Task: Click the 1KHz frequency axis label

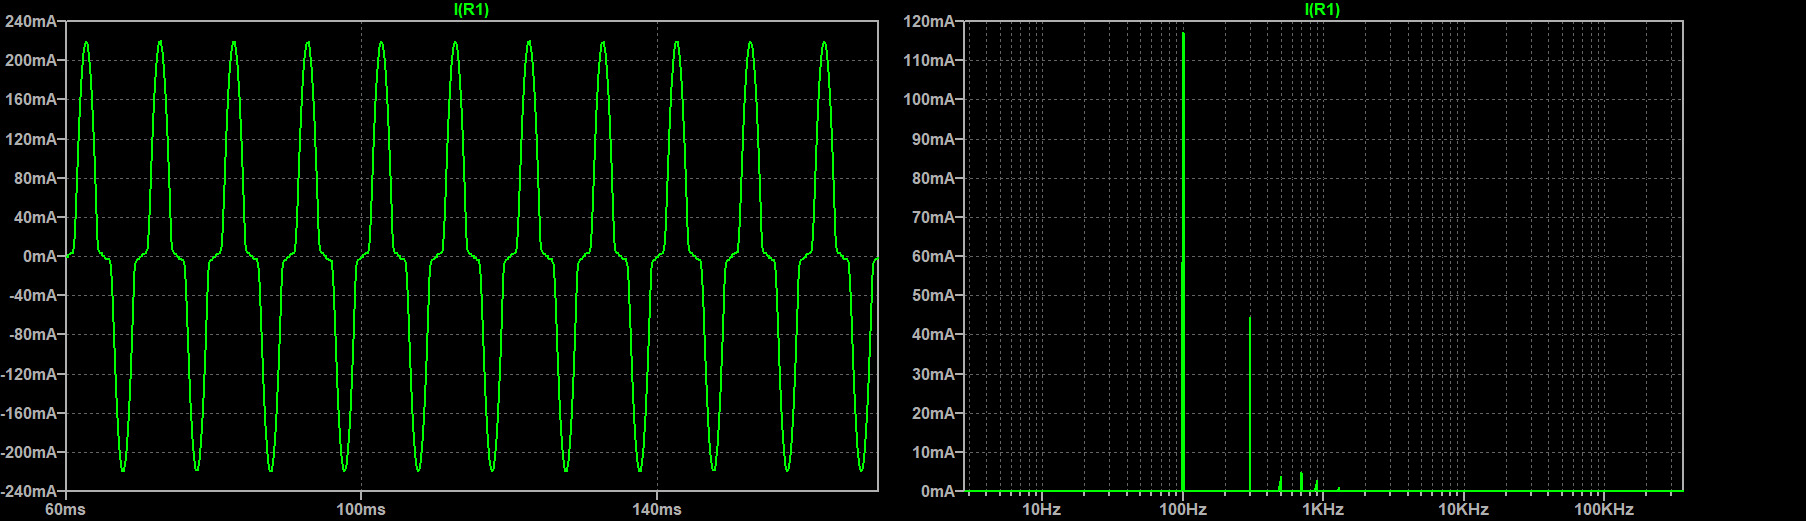Action: click(x=1322, y=509)
